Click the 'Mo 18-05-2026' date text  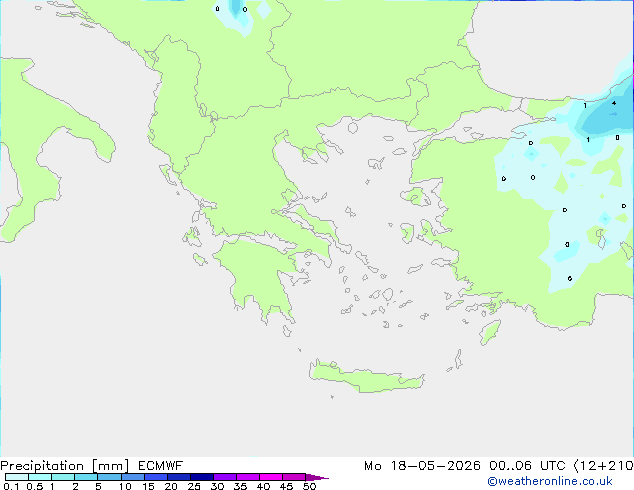tap(422, 466)
